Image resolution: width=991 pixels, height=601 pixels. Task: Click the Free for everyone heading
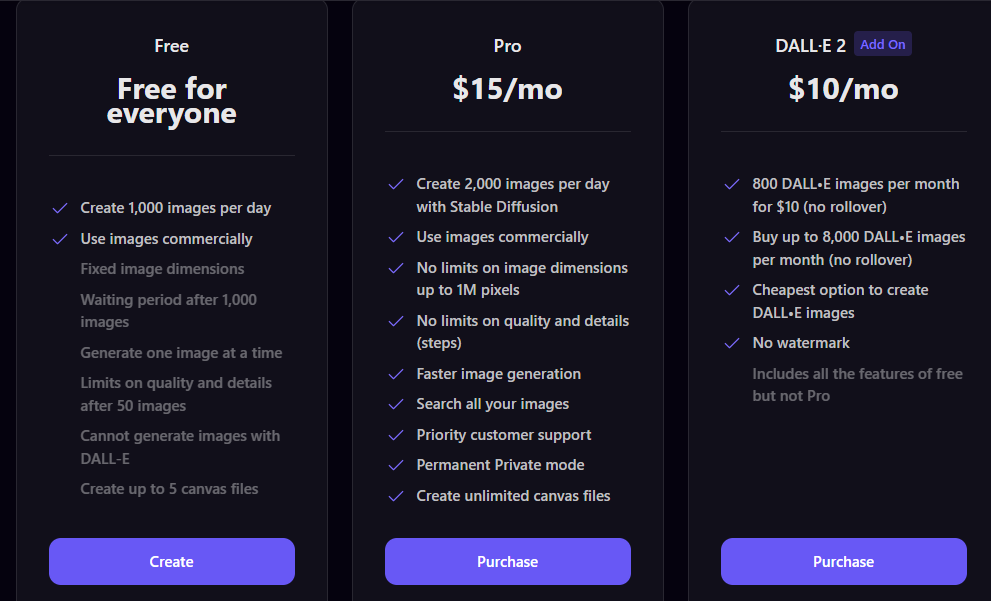[x=172, y=101]
